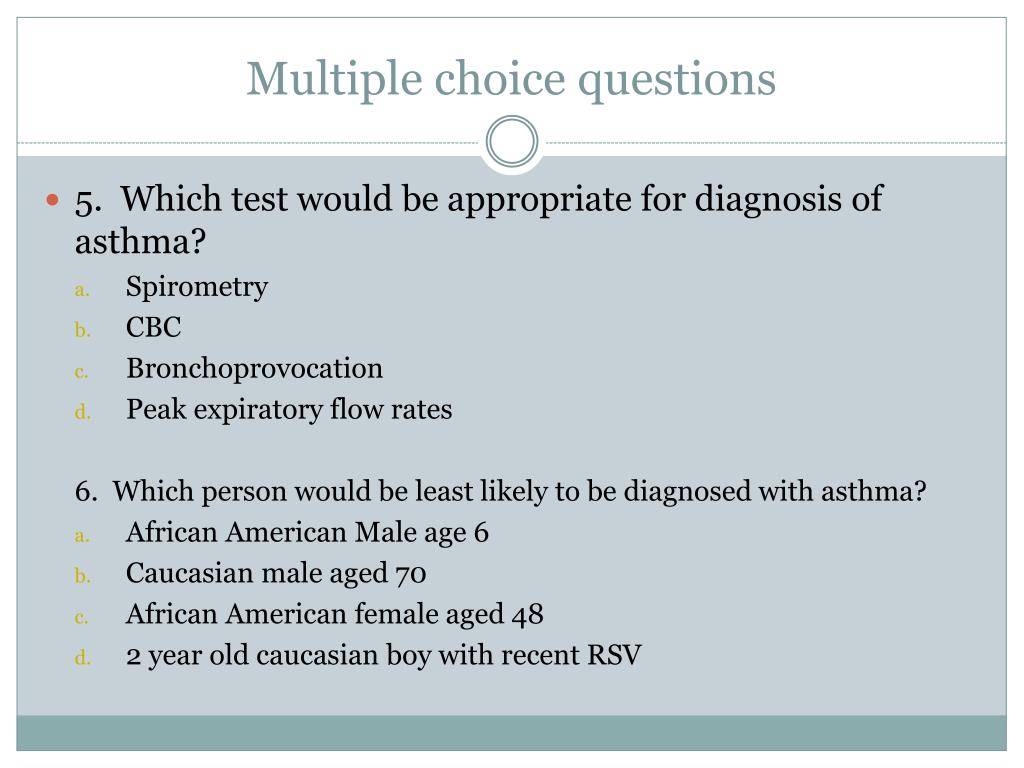Click the teal footer bar of slide
Screen dimensions: 1024x768
[x=511, y=733]
